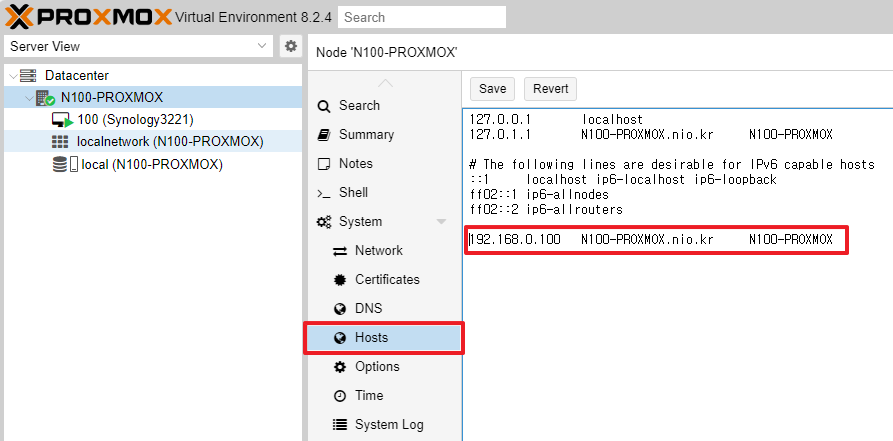This screenshot has height=441, width=893.
Task: Click the Time clock icon
Action: pos(340,396)
